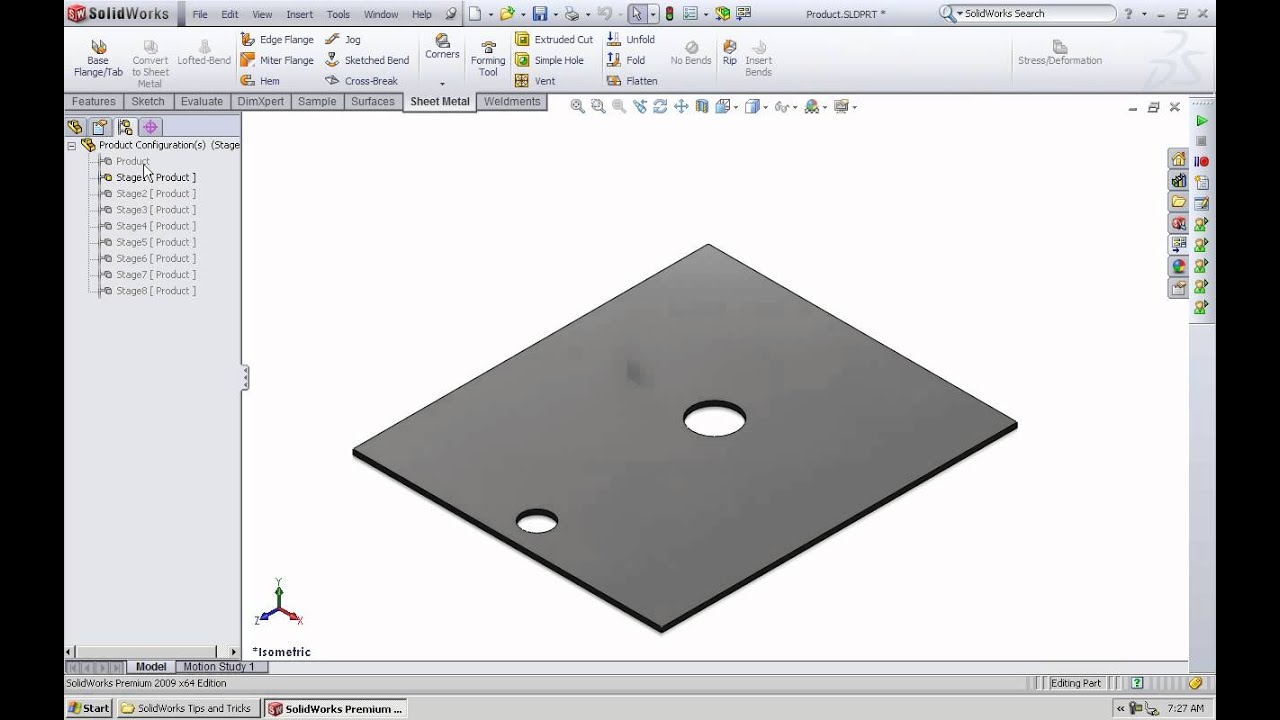Screen dimensions: 1280x720
Task: Click the Rotate View icon
Action: click(660, 107)
